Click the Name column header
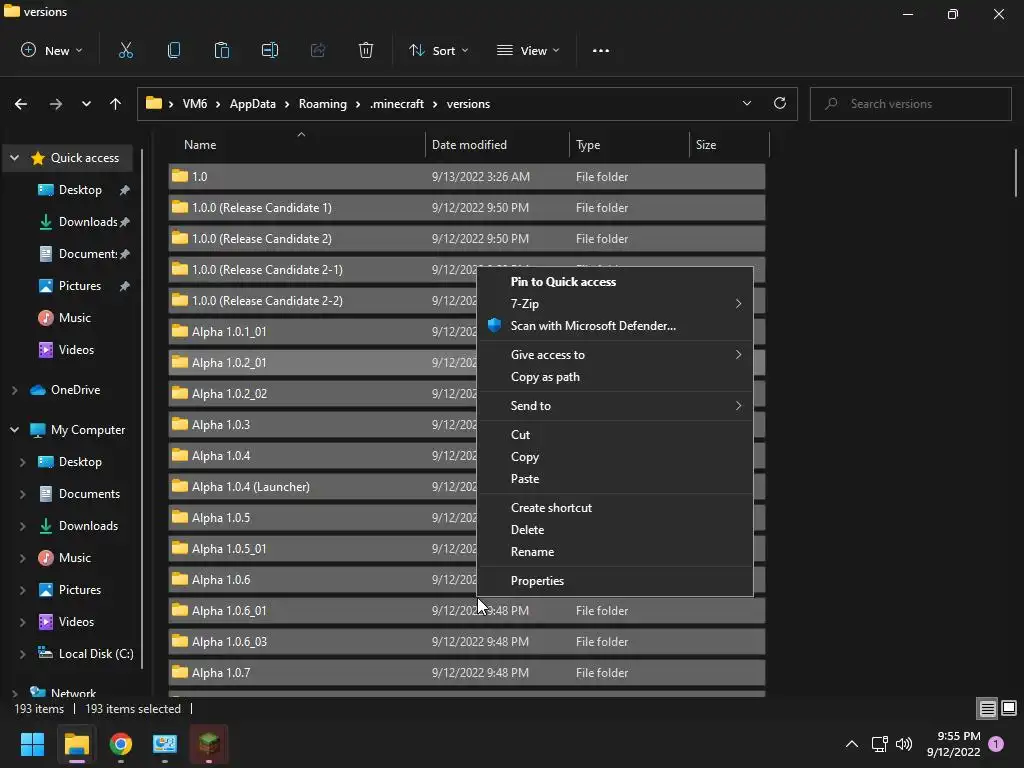Screen dimensions: 1024x768 [x=297, y=145]
